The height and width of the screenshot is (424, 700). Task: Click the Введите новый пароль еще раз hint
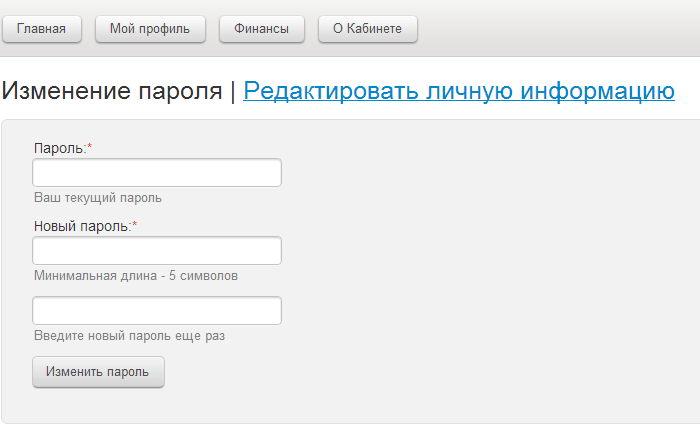click(x=129, y=336)
